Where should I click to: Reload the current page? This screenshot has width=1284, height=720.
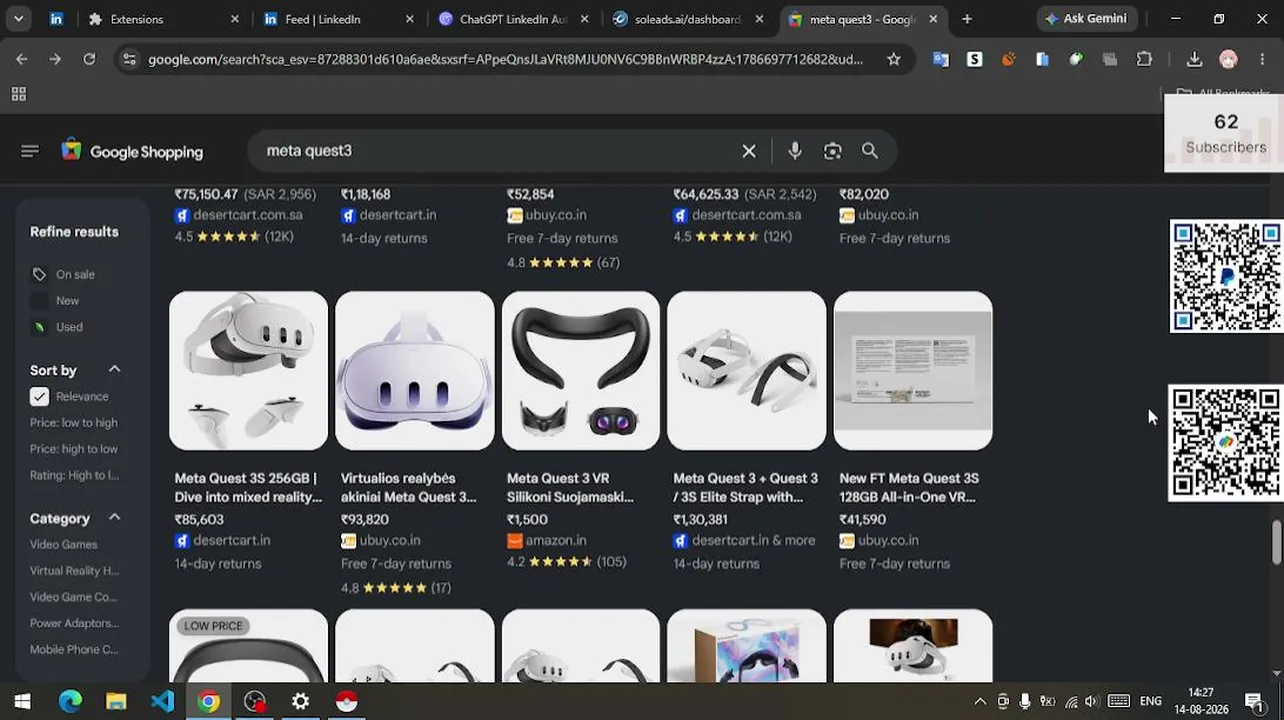coord(89,59)
